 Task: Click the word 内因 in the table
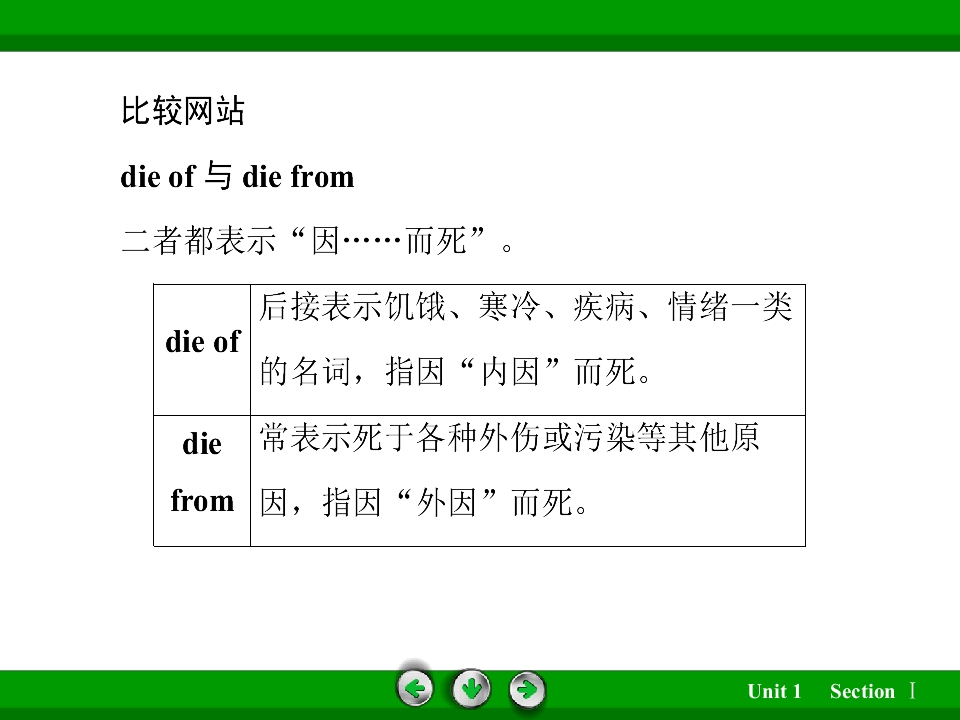click(510, 371)
